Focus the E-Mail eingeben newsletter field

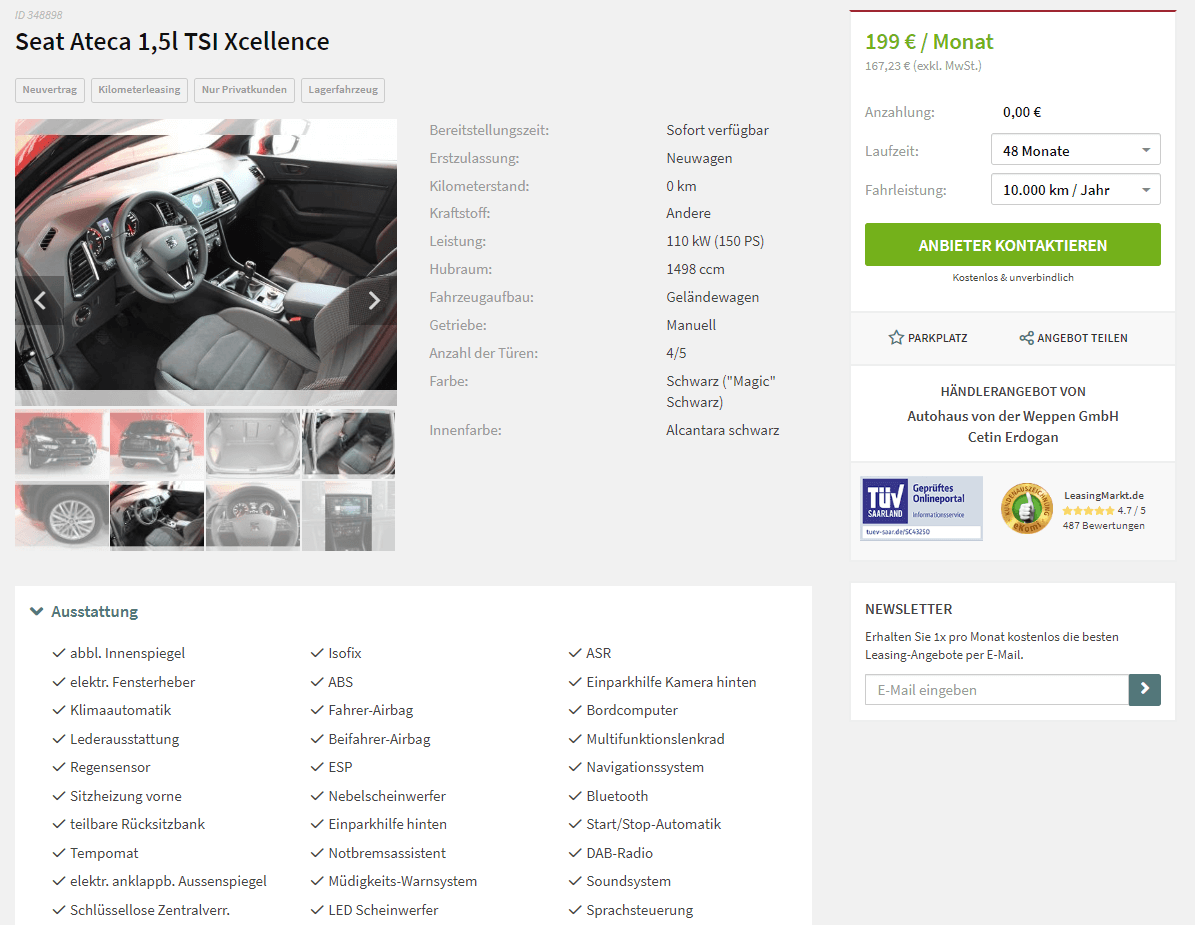pos(996,690)
